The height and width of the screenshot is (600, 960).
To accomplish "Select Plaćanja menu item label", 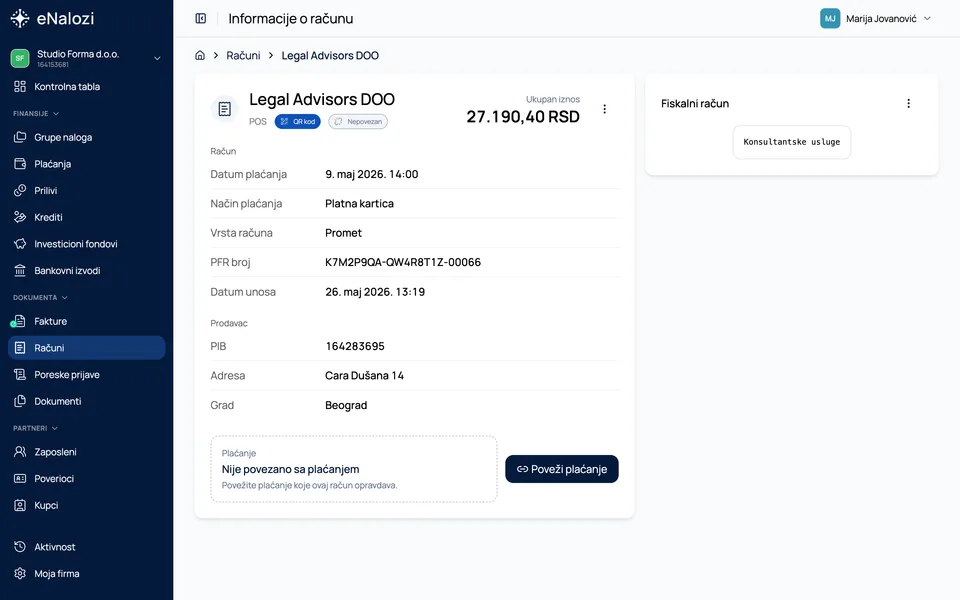I will [53, 164].
